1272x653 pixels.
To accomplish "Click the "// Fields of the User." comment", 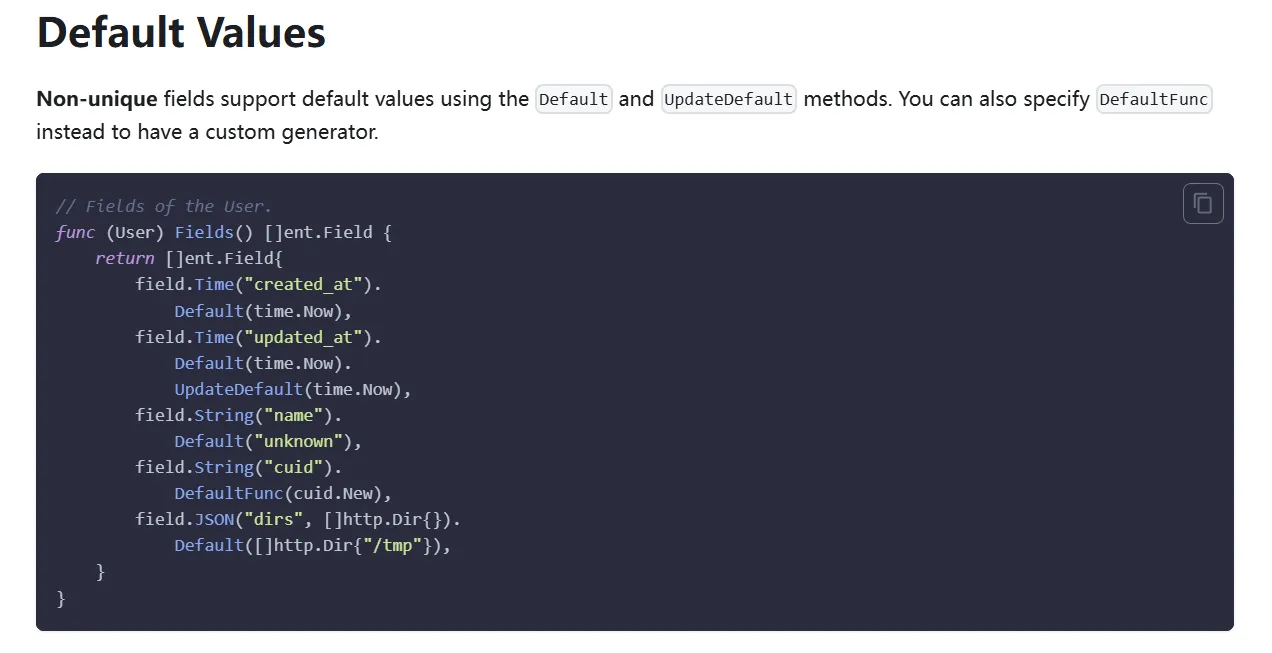I will point(163,206).
